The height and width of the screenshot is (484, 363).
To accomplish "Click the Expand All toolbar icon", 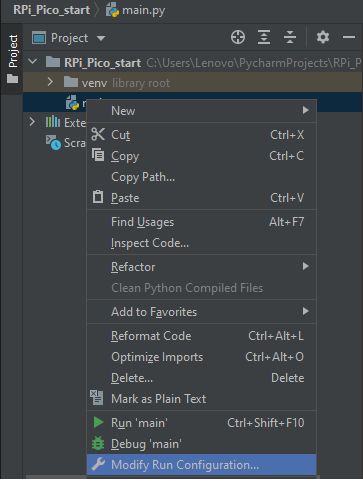I will click(264, 37).
